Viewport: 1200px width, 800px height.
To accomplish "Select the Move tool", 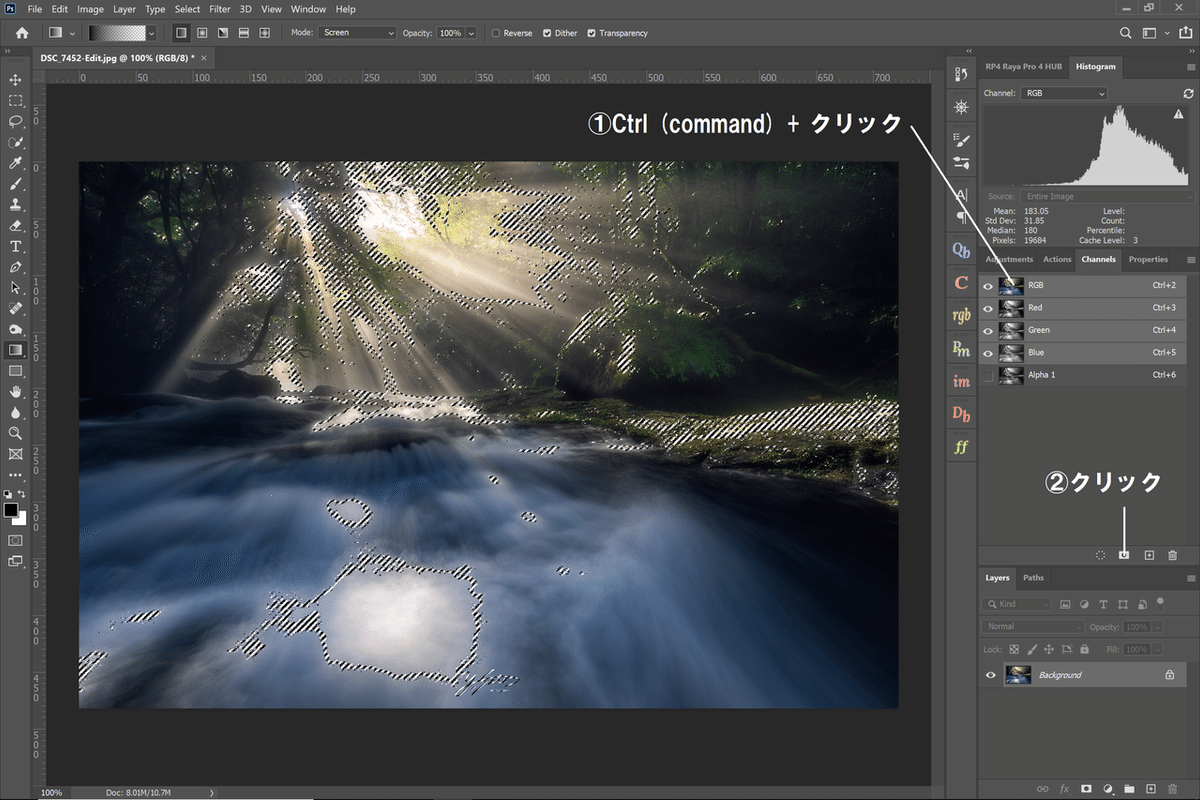I will coord(15,79).
